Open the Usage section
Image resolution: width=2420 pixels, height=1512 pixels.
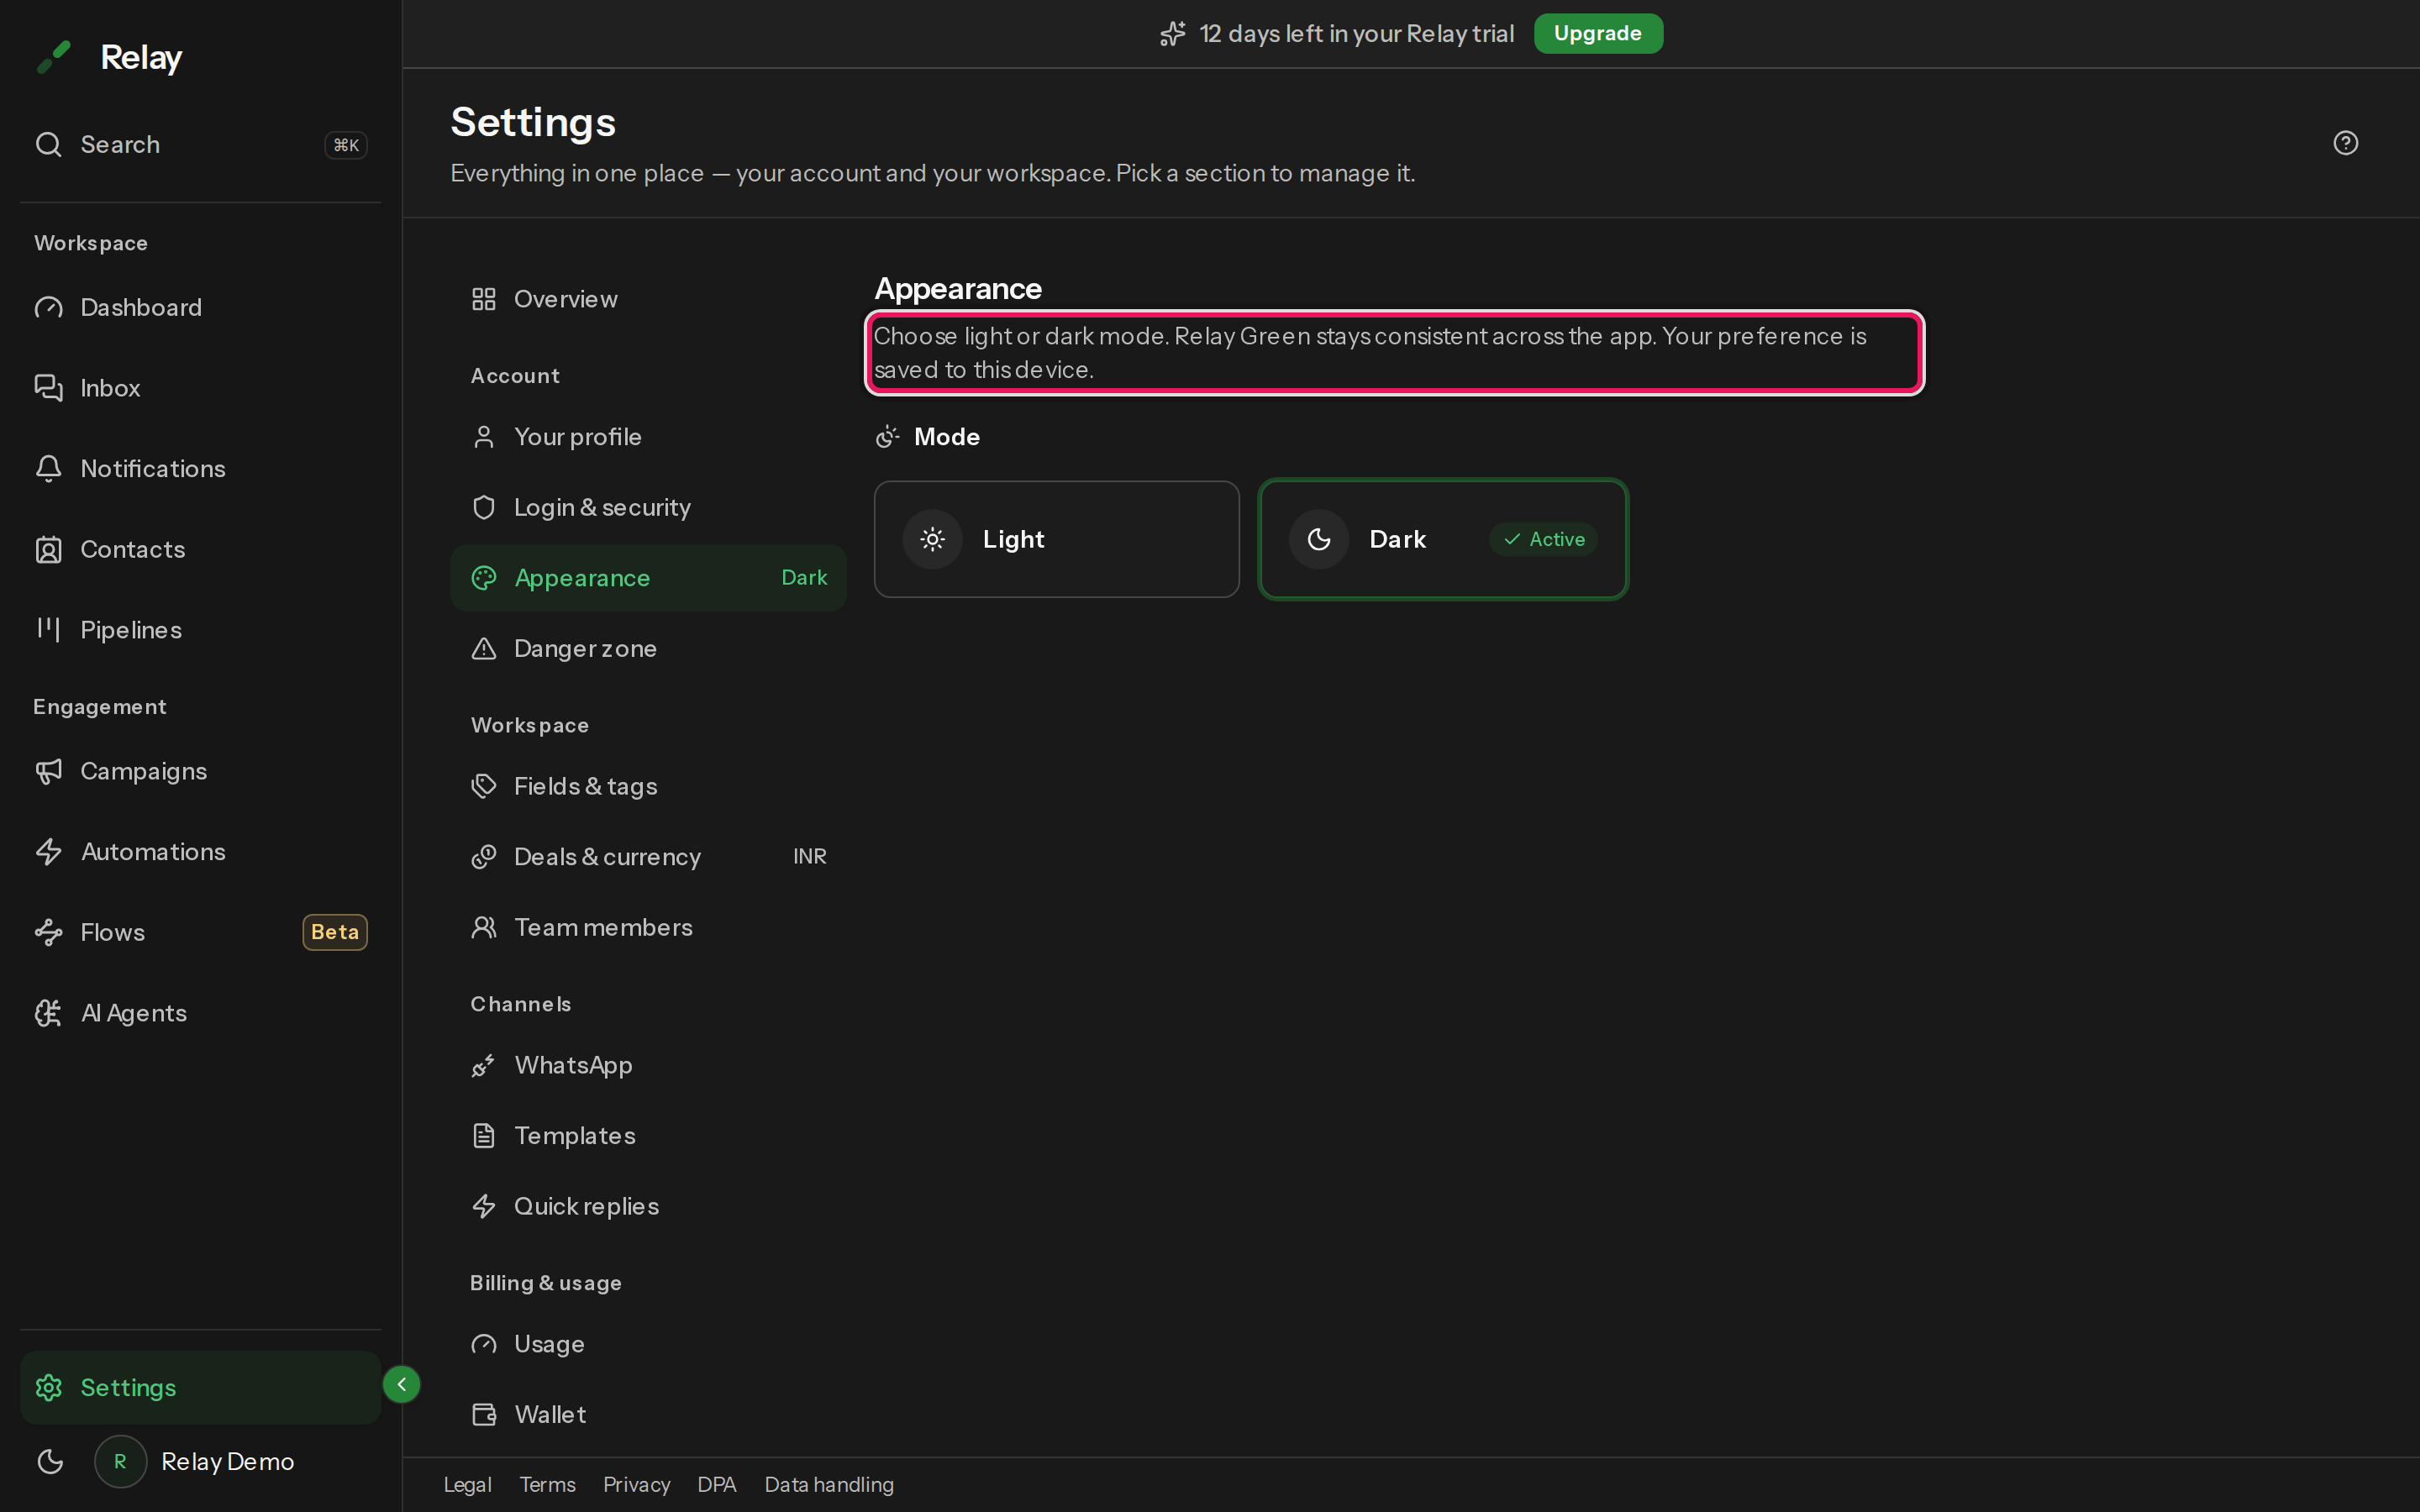[648, 1344]
